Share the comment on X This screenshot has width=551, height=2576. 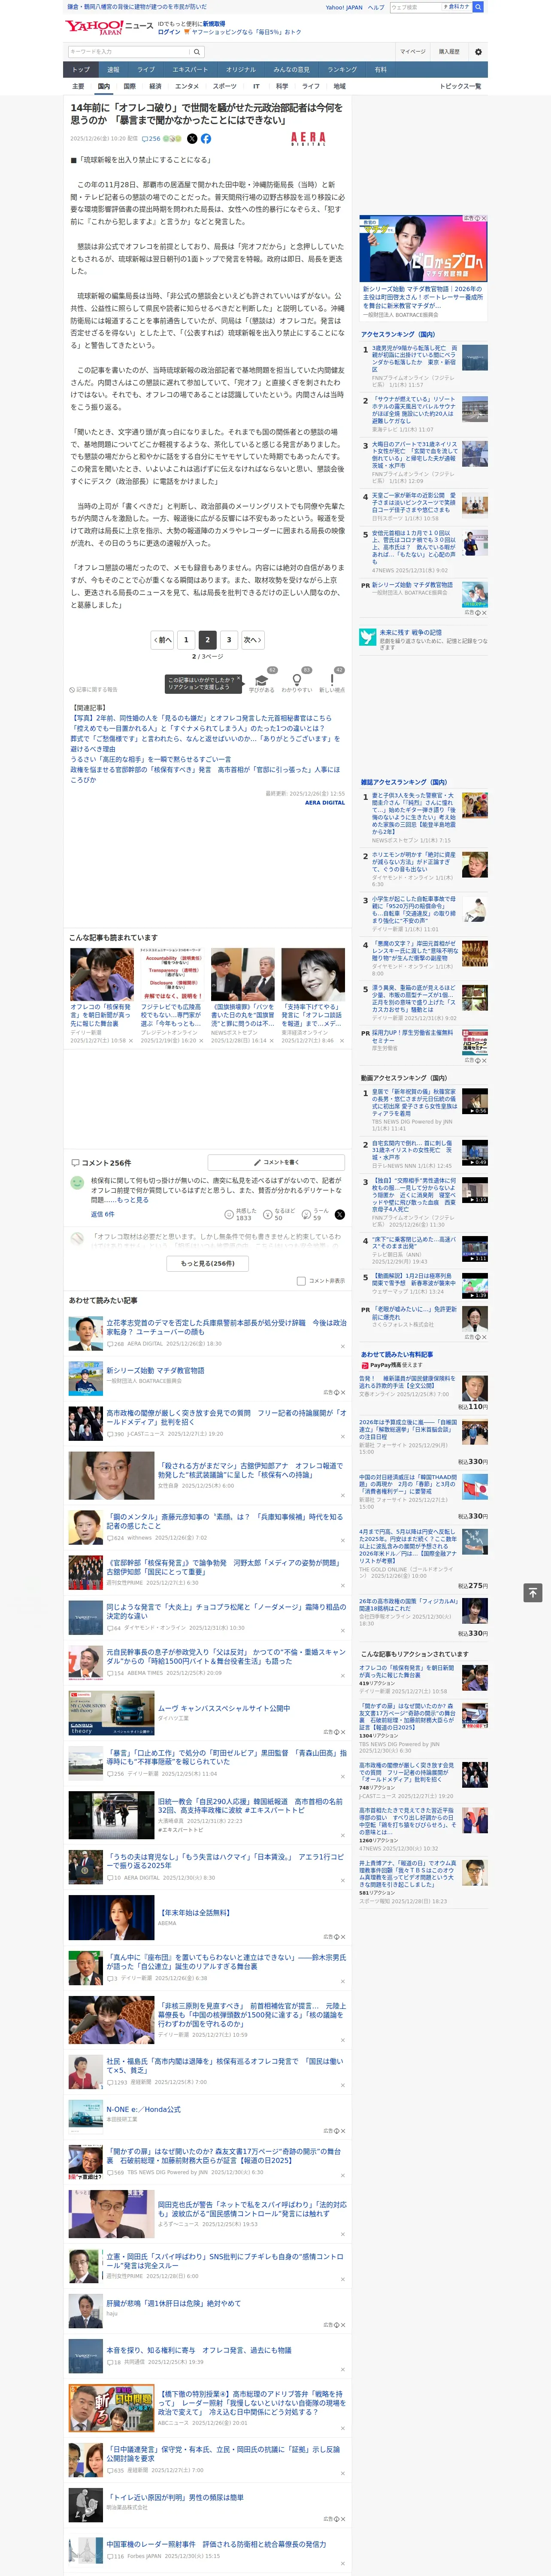coord(340,1214)
